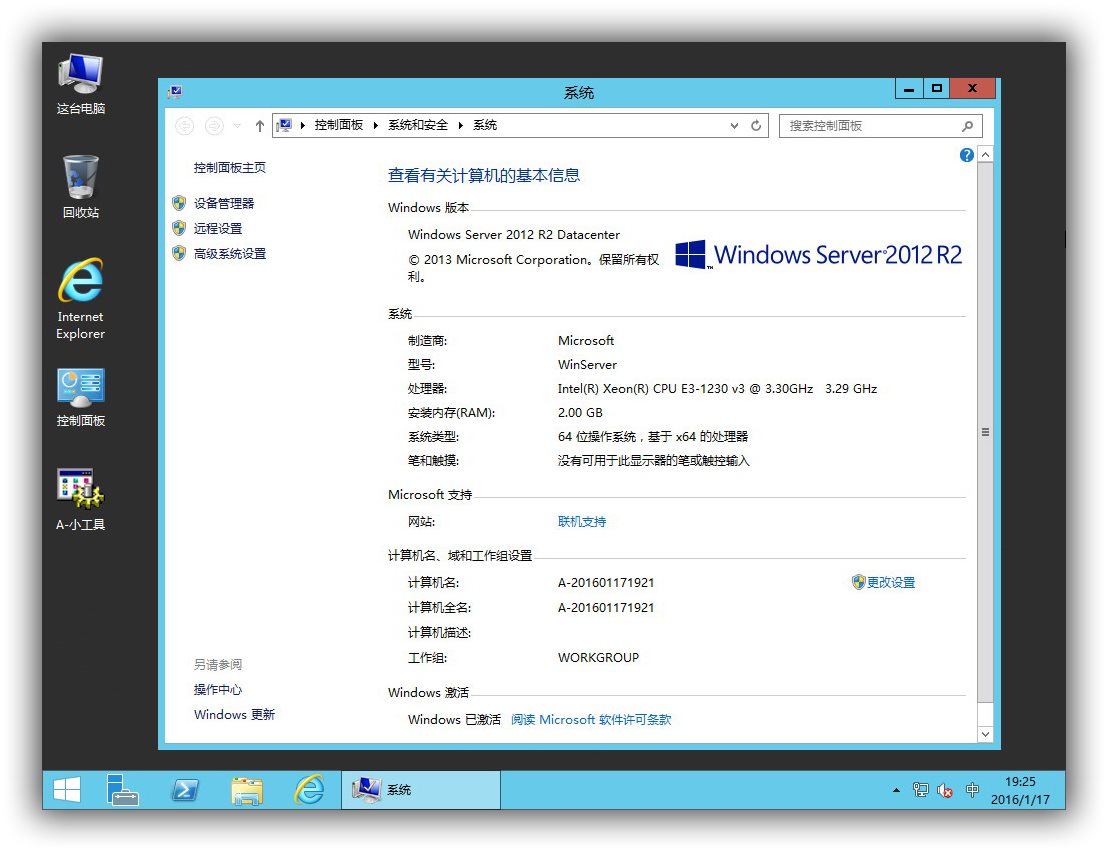Click the scrollbar down arrow
This screenshot has width=1108, height=852.
985,734
